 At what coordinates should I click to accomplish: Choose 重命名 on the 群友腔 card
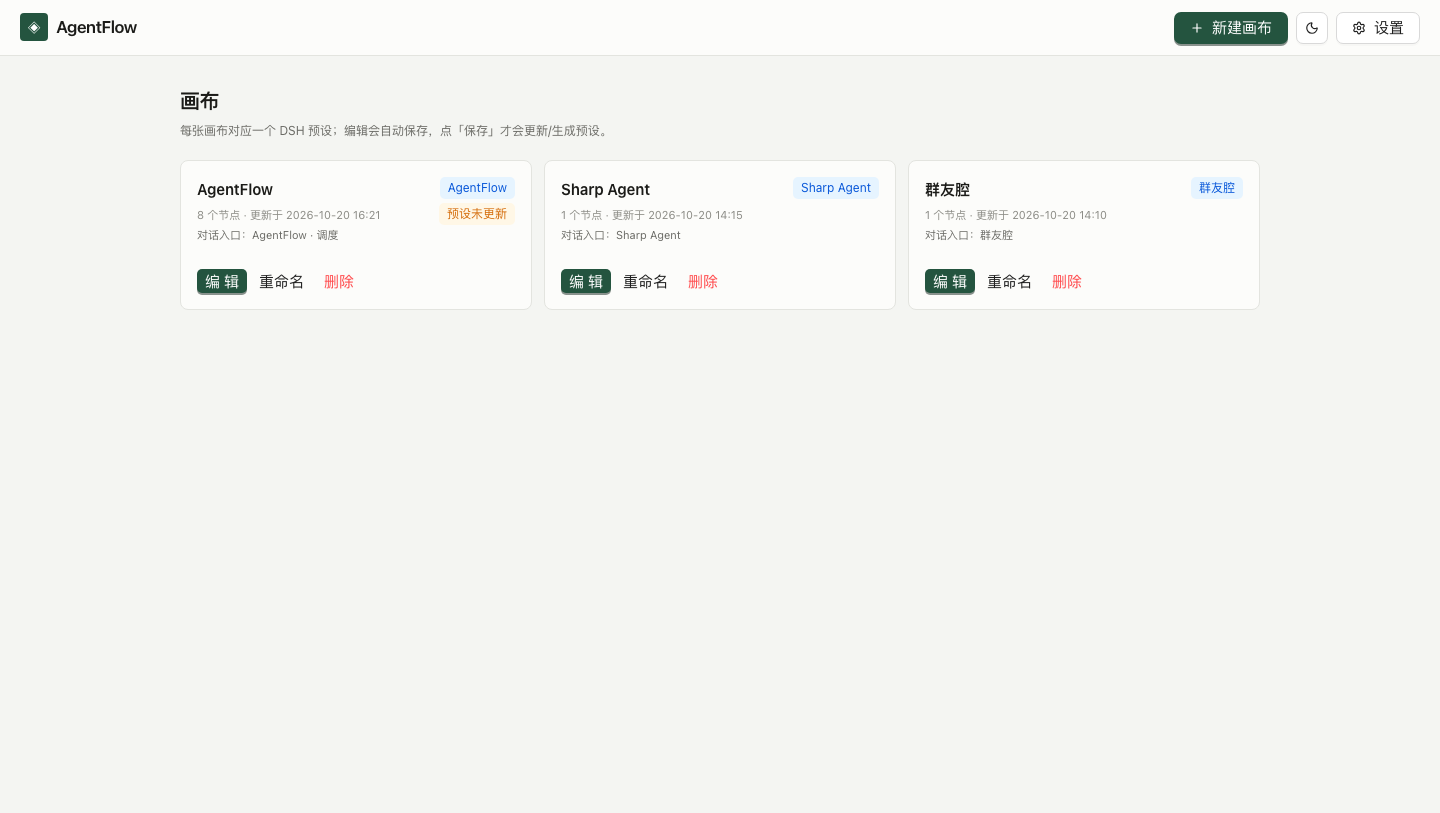[1010, 282]
